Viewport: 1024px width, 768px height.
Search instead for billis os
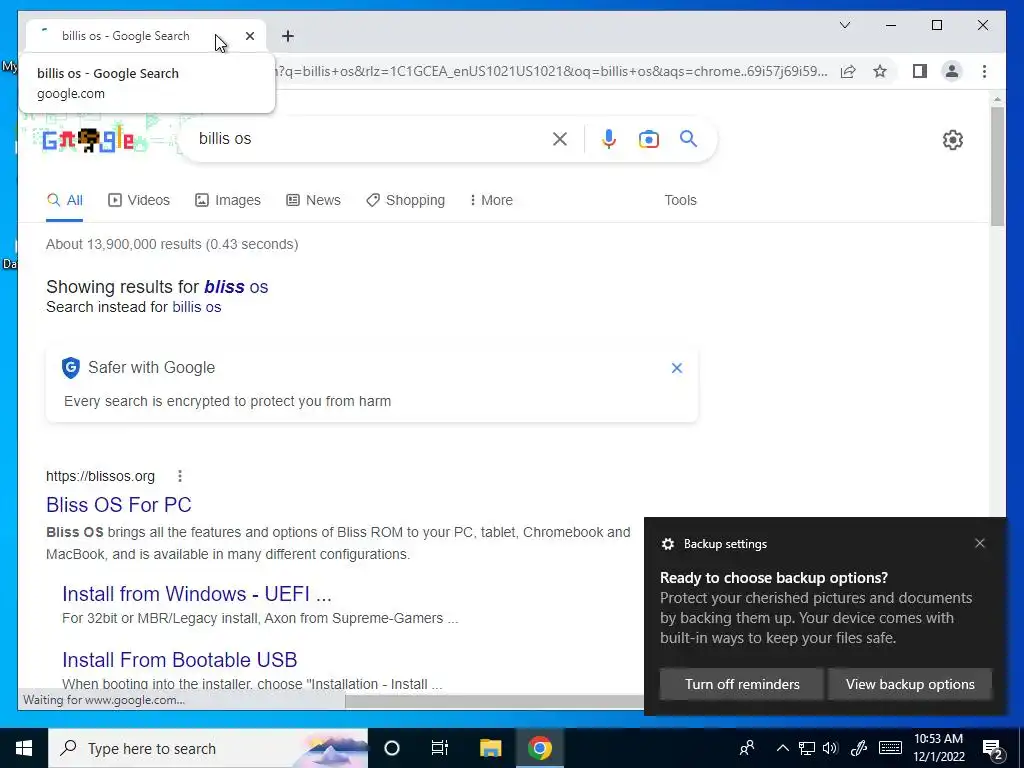[x=197, y=307]
